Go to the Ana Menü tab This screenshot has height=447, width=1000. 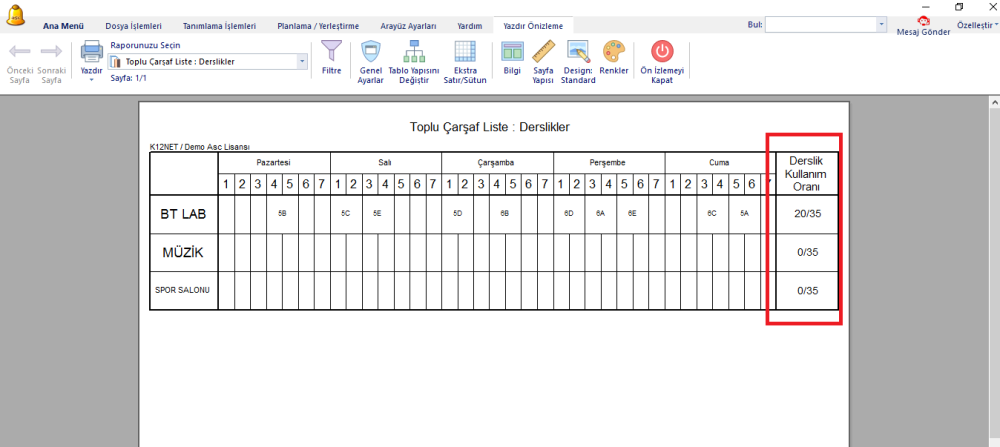click(x=63, y=26)
